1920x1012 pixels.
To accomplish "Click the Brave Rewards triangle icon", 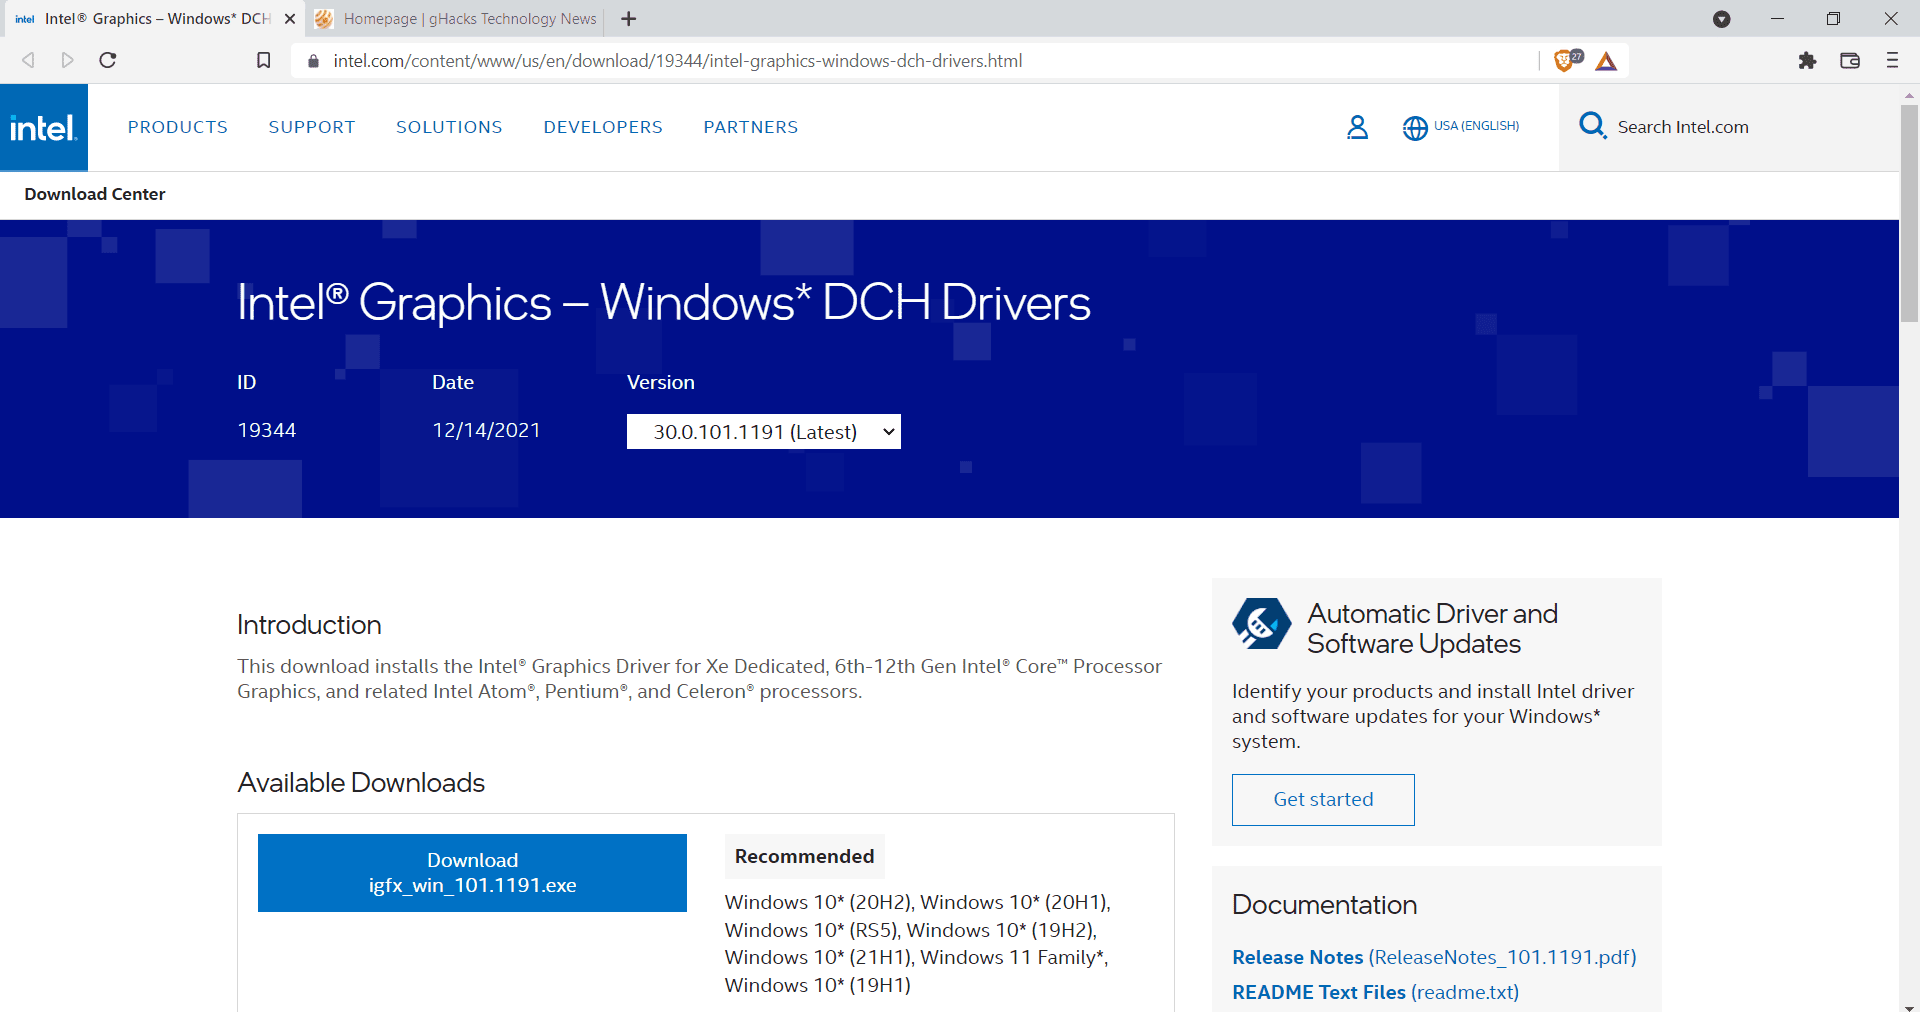I will coord(1607,61).
